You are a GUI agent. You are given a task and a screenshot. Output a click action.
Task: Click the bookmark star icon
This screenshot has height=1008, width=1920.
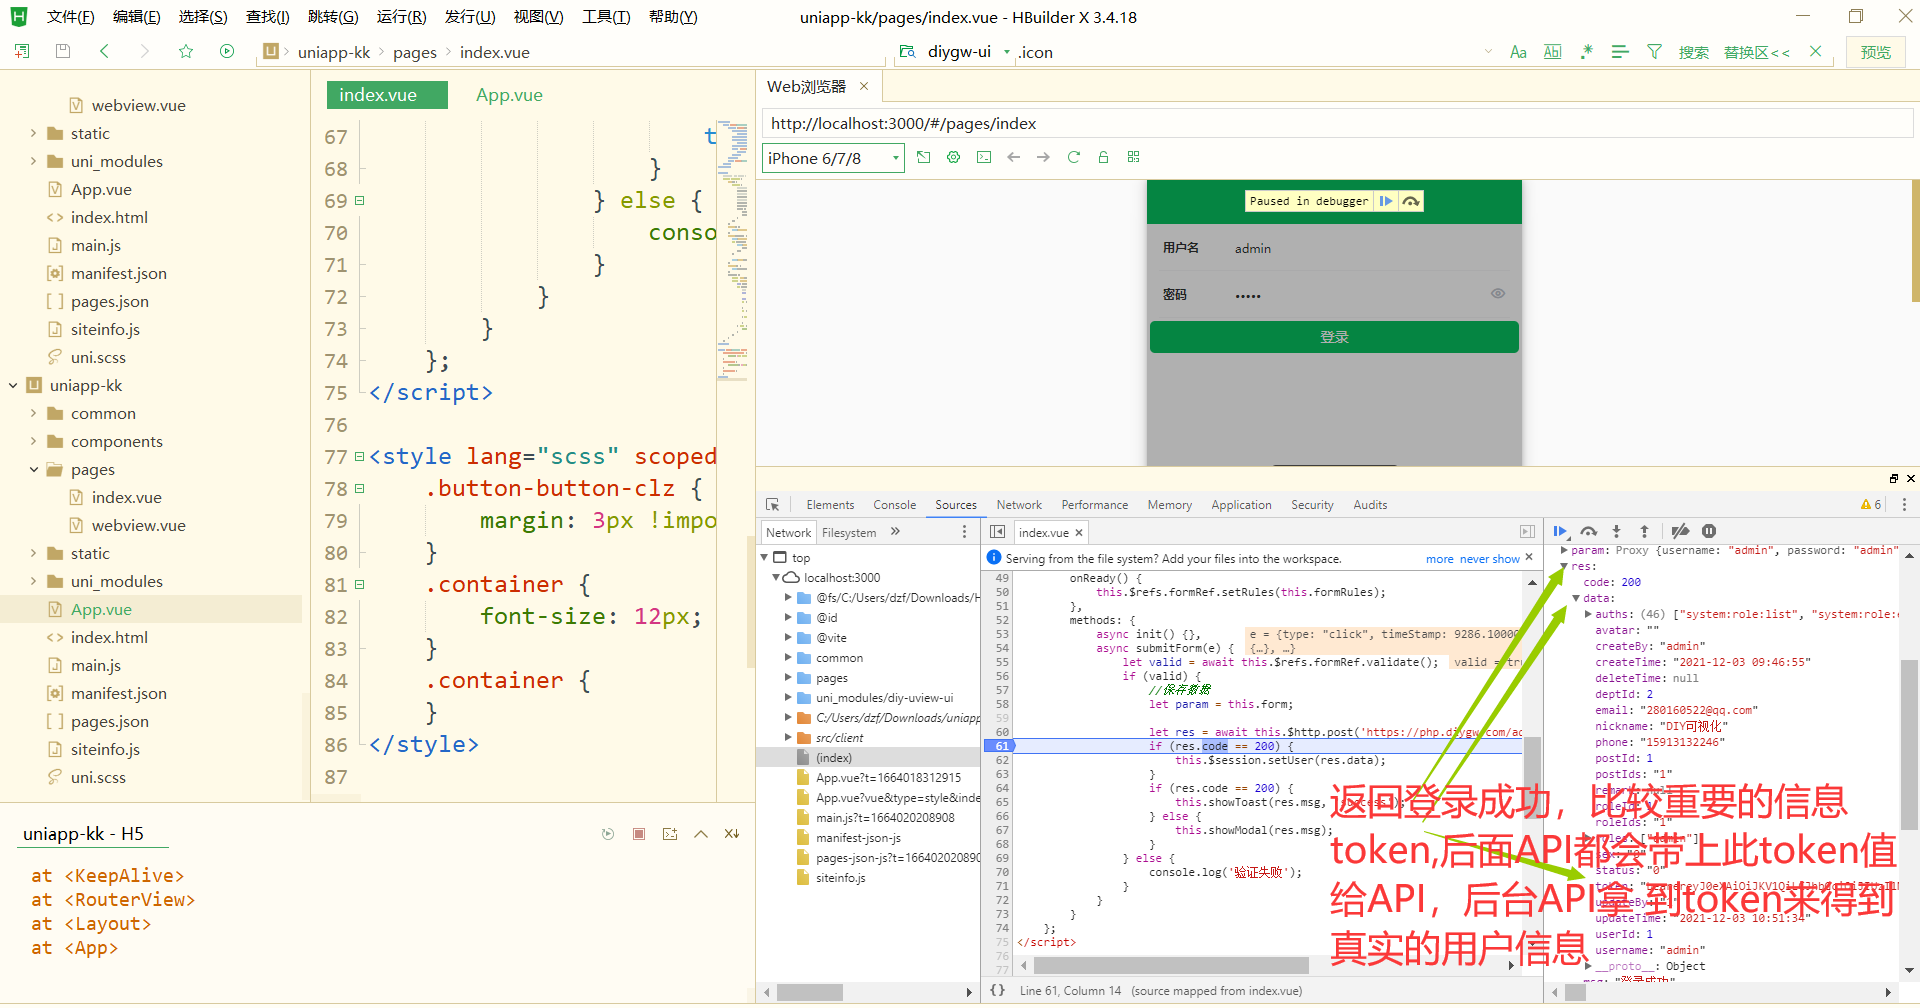tap(186, 51)
